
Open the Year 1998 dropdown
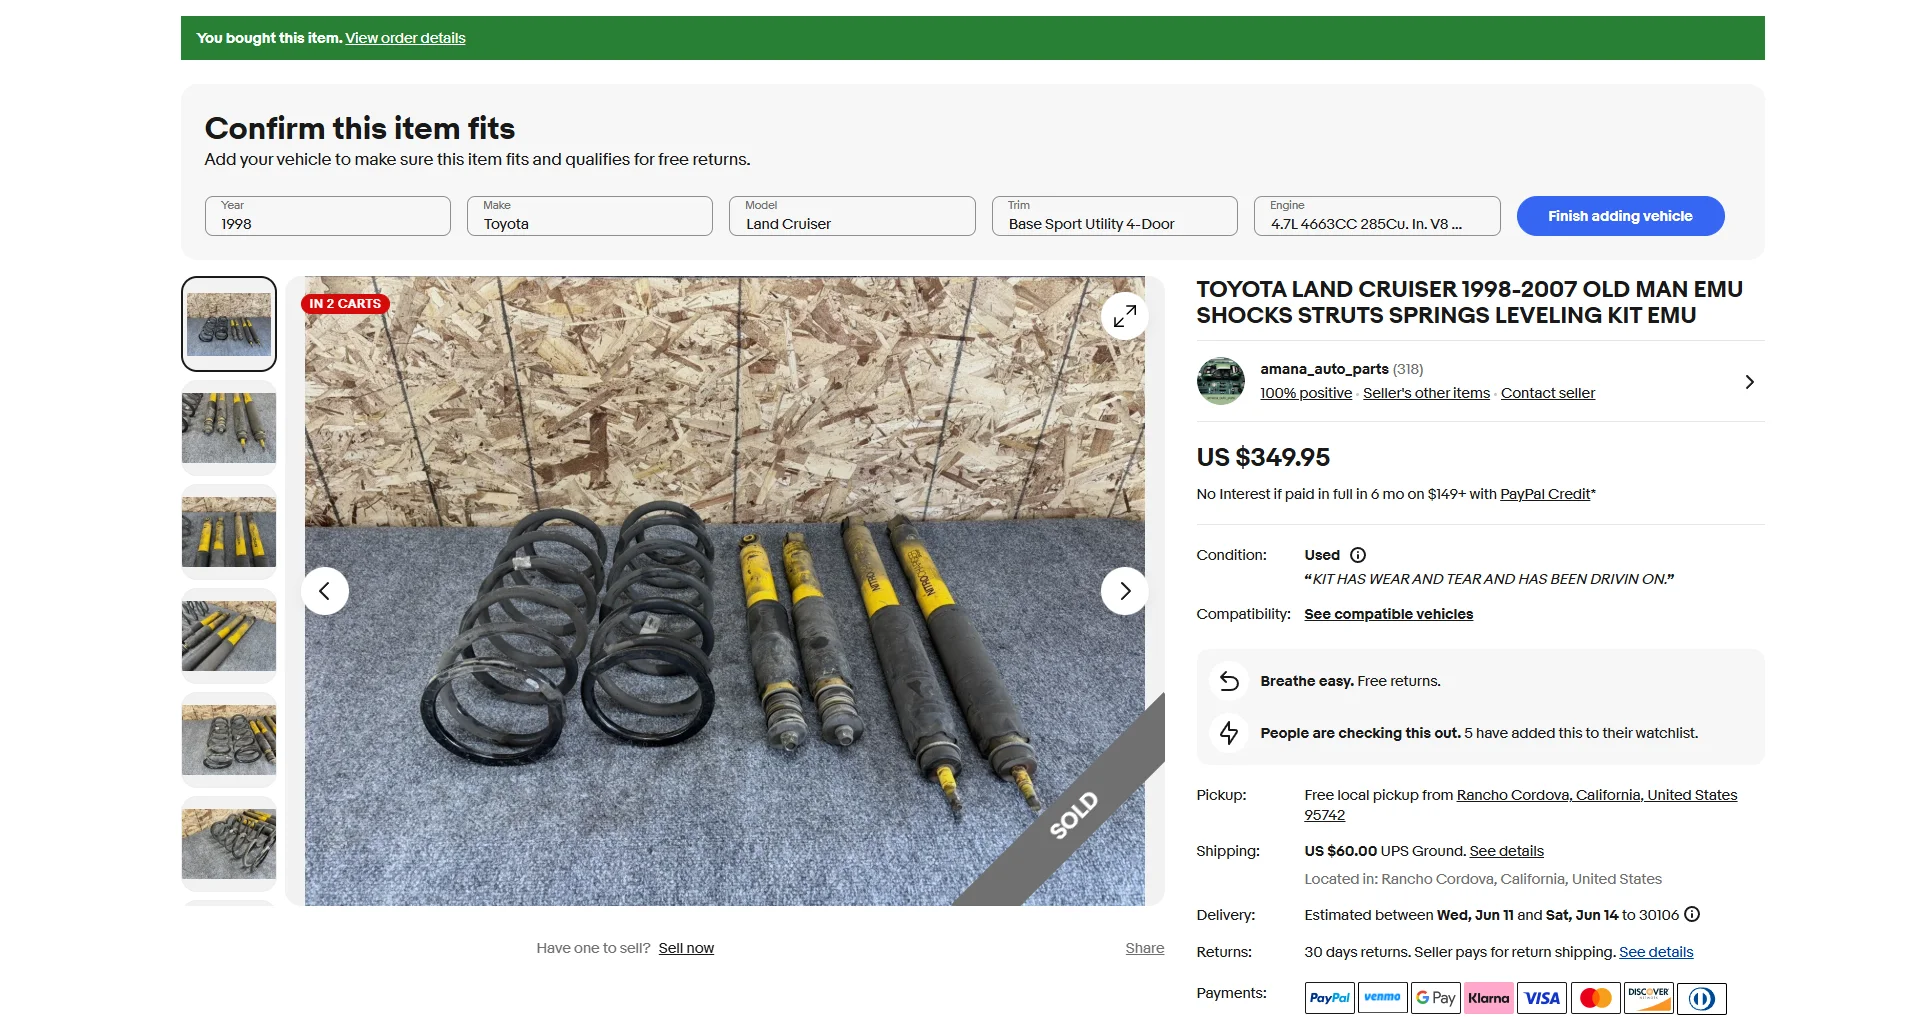[x=328, y=216]
